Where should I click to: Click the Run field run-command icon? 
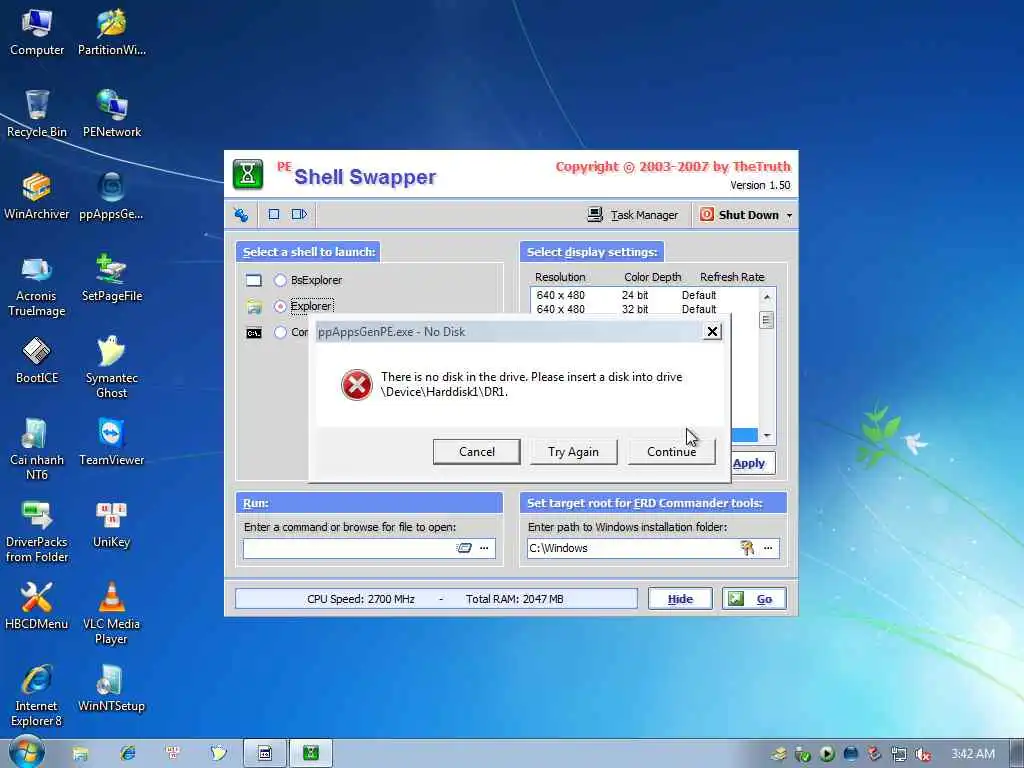tap(464, 548)
